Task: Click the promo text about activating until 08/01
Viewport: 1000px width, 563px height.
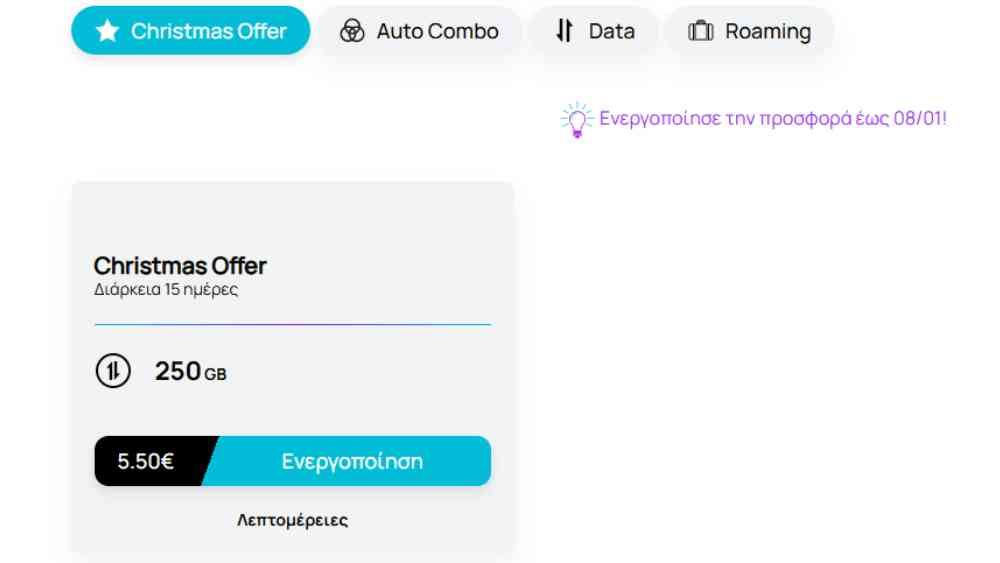Action: (x=773, y=119)
